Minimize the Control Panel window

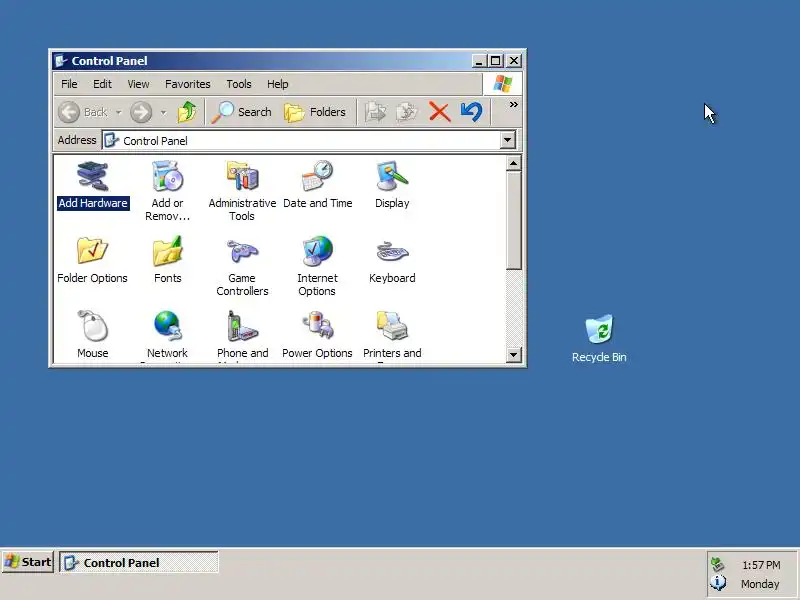[479, 61]
